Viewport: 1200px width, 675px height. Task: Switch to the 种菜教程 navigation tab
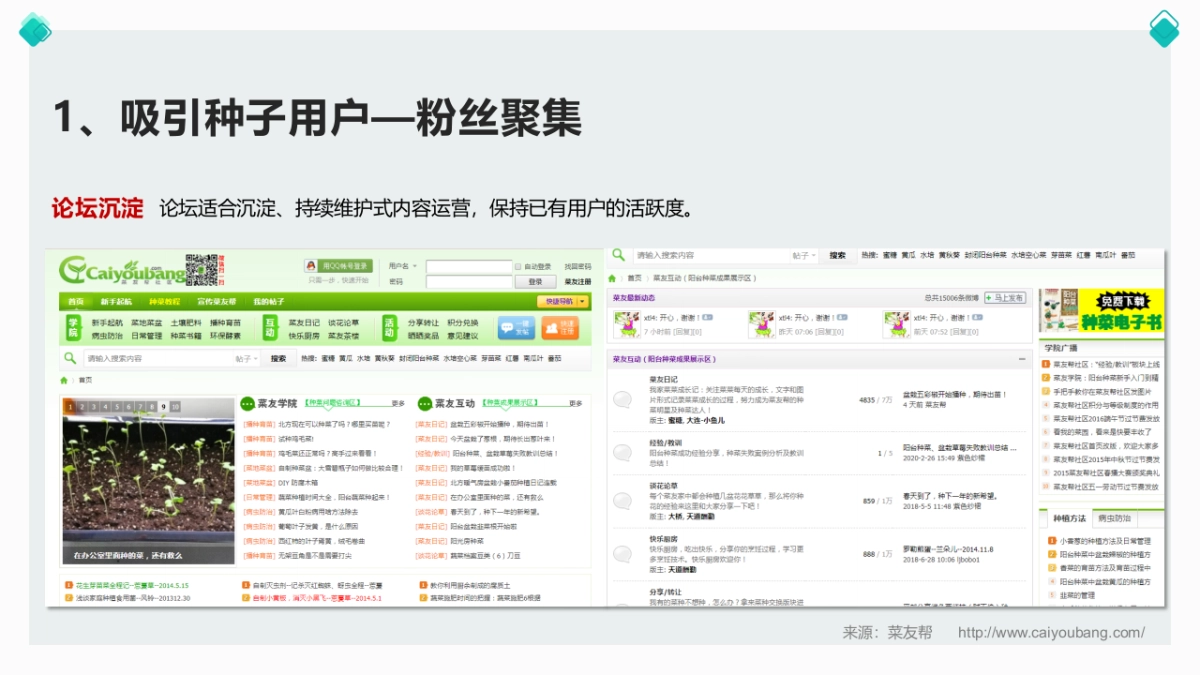(x=164, y=301)
